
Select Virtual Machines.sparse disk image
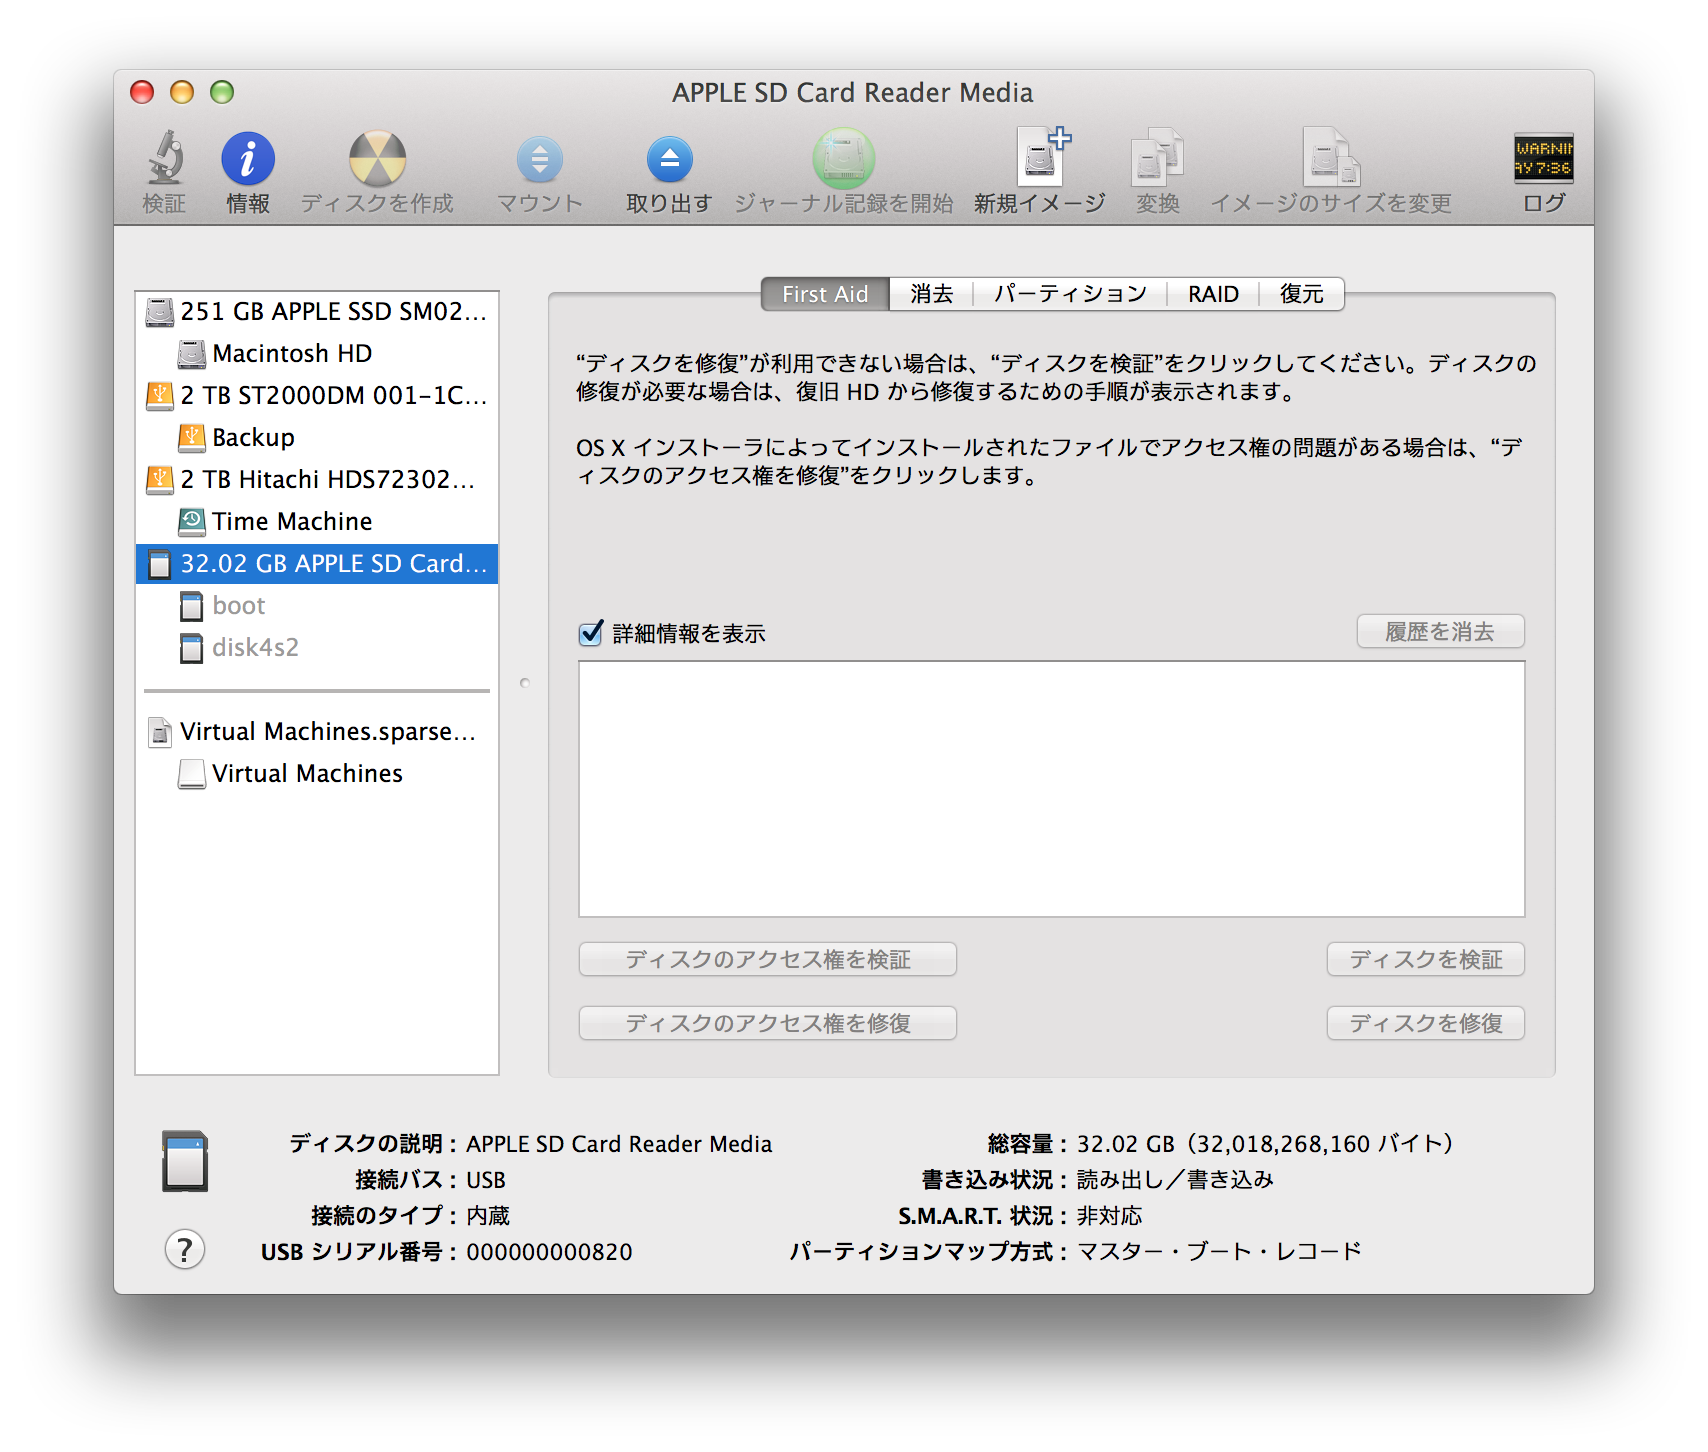[327, 732]
